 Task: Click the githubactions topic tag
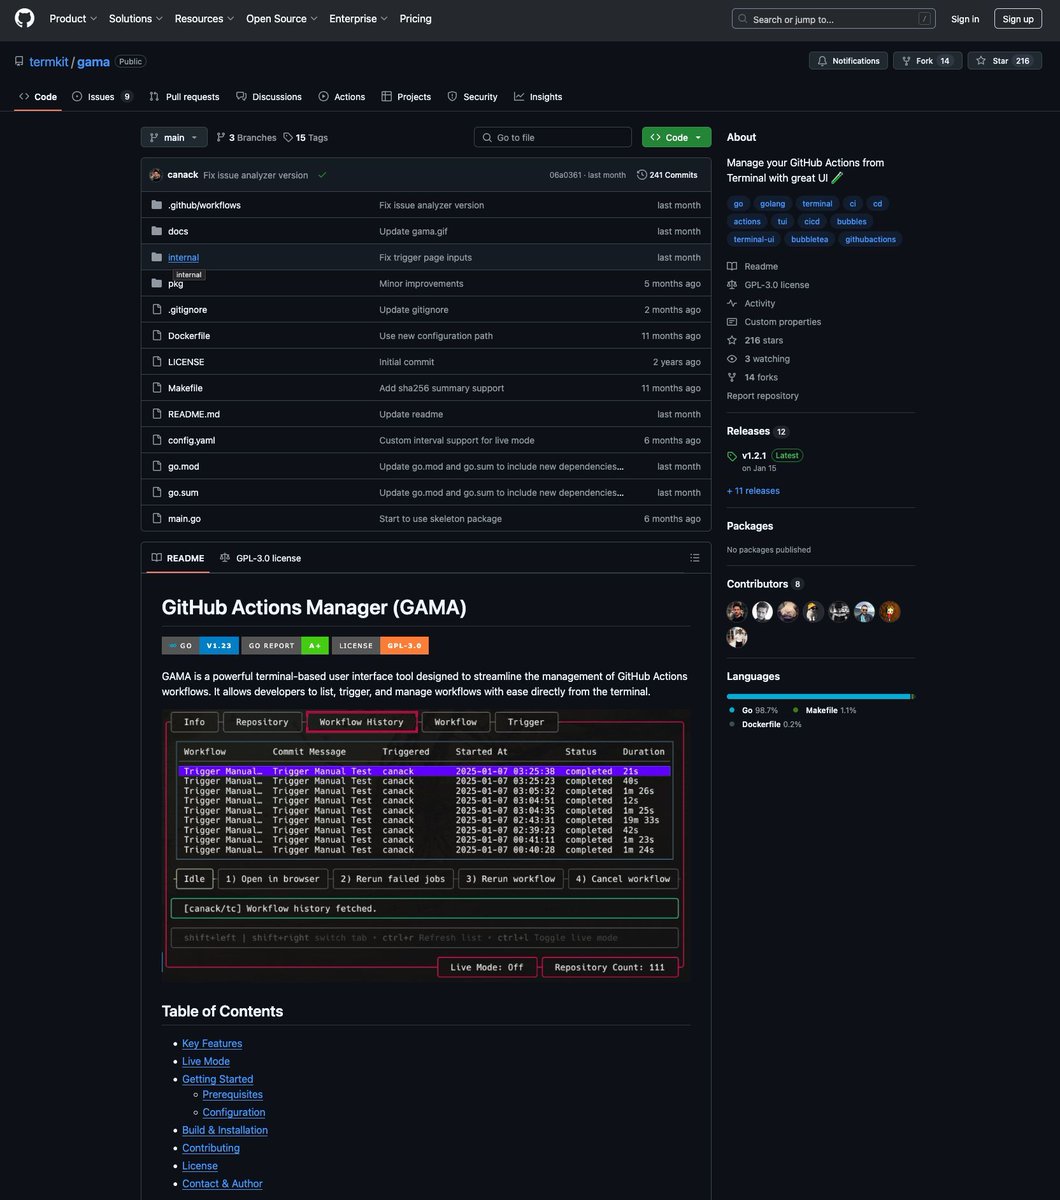pyautogui.click(x=870, y=239)
